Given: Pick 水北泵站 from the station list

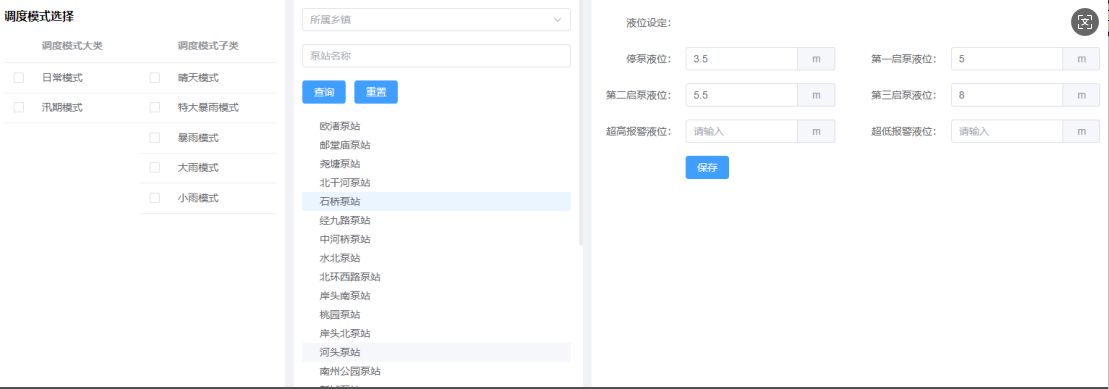Looking at the screenshot, I should tap(436, 258).
